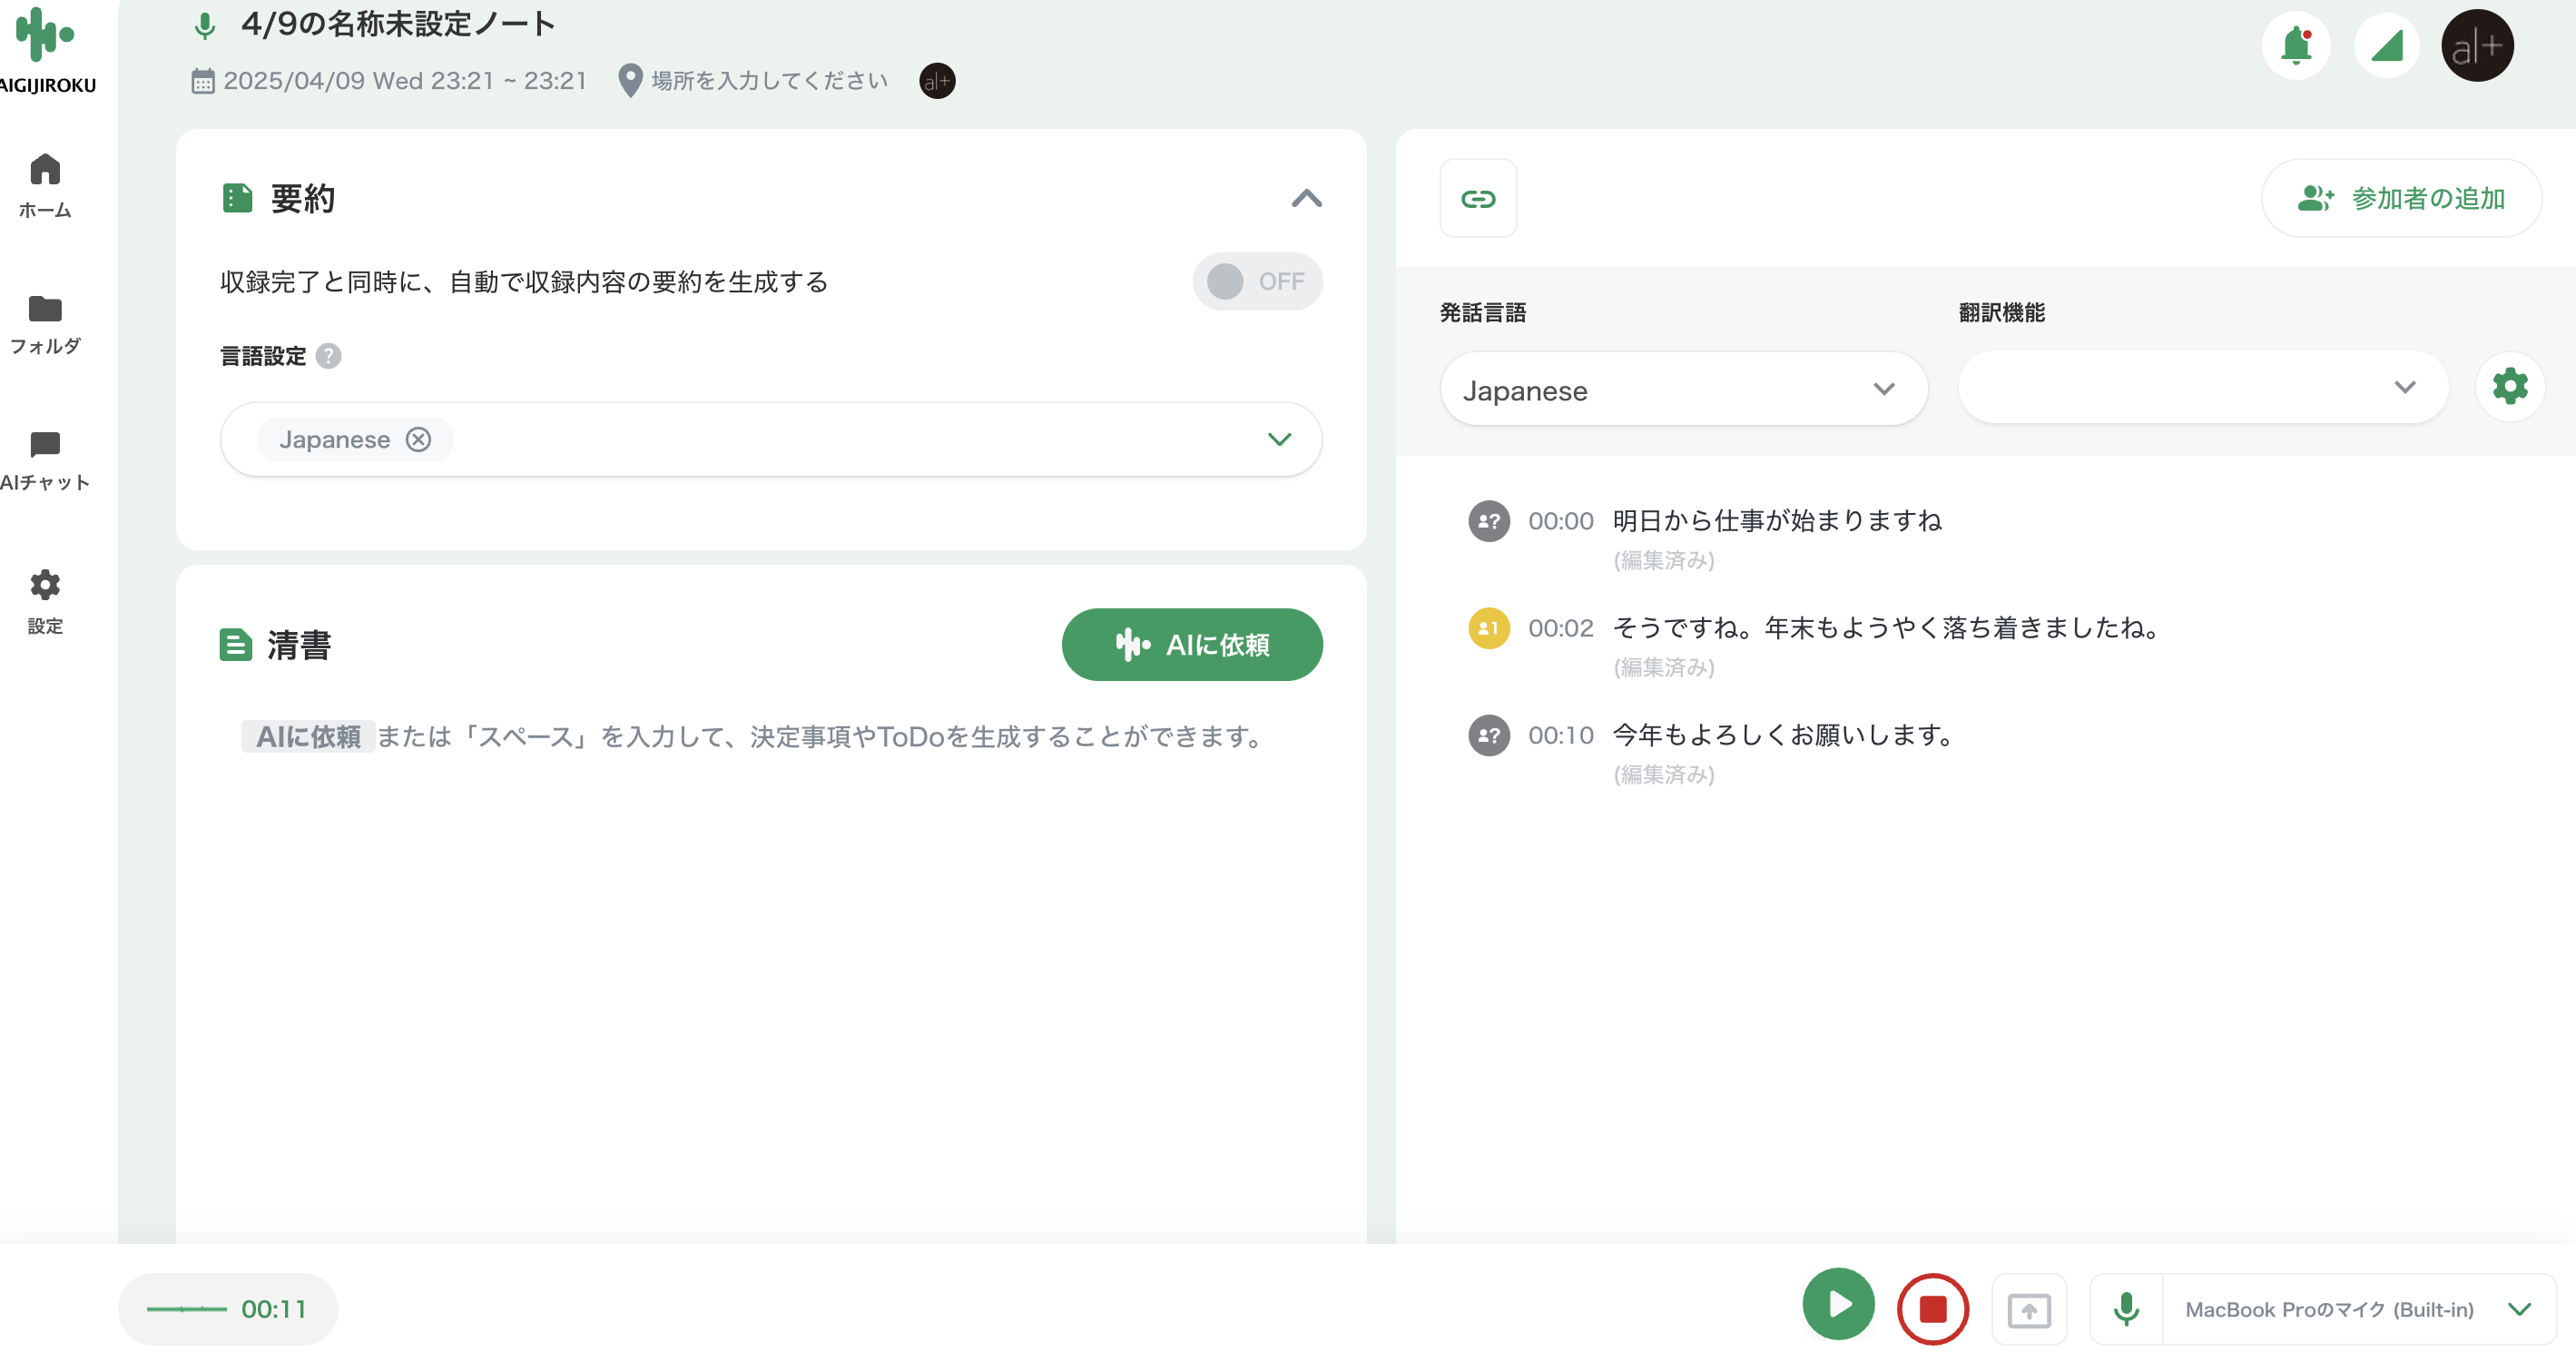This screenshot has width=2576, height=1362.
Task: Open notifications bell
Action: (x=2296, y=46)
